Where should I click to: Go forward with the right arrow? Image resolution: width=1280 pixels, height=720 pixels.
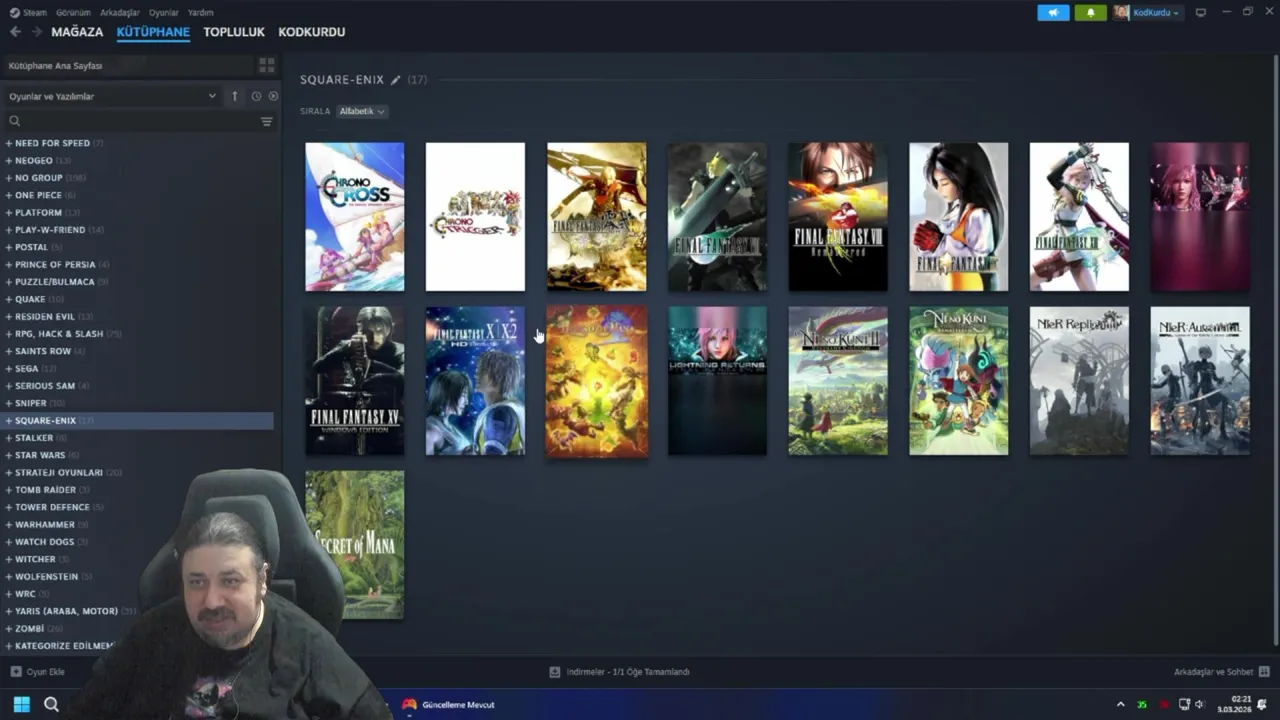(x=36, y=32)
